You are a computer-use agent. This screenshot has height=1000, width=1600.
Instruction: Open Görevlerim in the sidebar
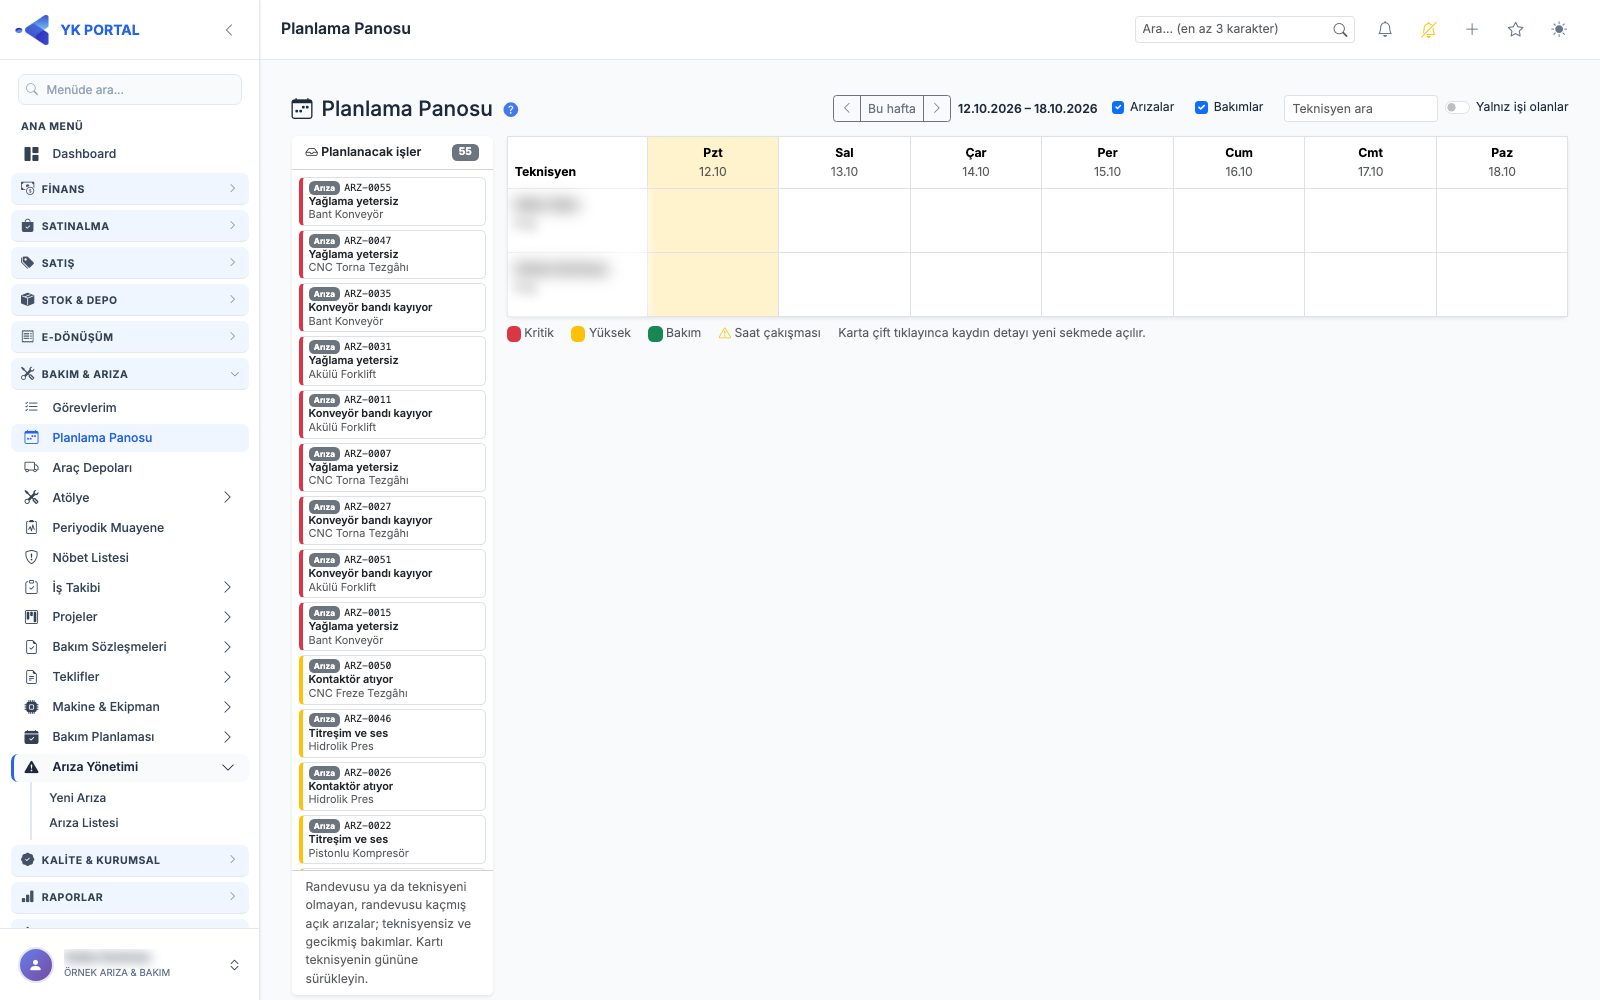click(x=130, y=408)
